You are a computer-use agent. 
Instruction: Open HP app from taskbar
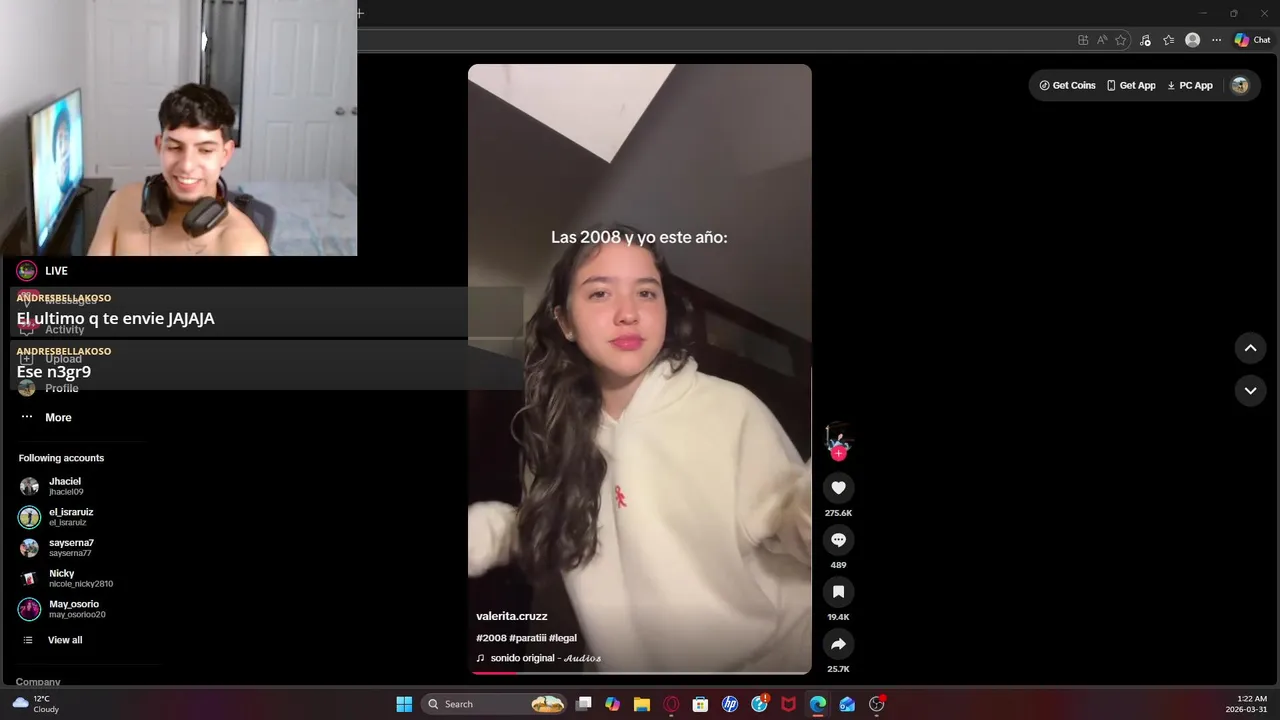[x=730, y=704]
